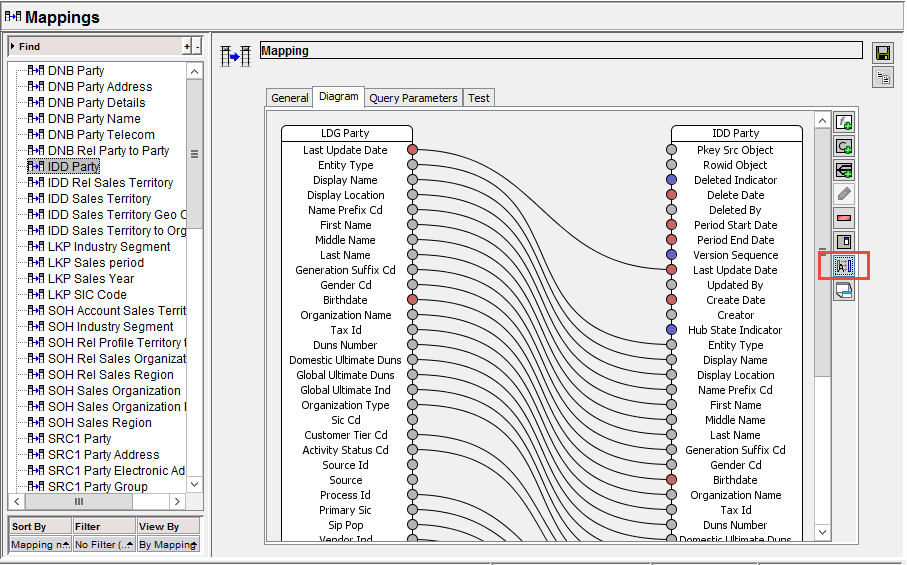The image size is (907, 565).
Task: Click the gray panel icon above auto-map
Action: point(844,242)
